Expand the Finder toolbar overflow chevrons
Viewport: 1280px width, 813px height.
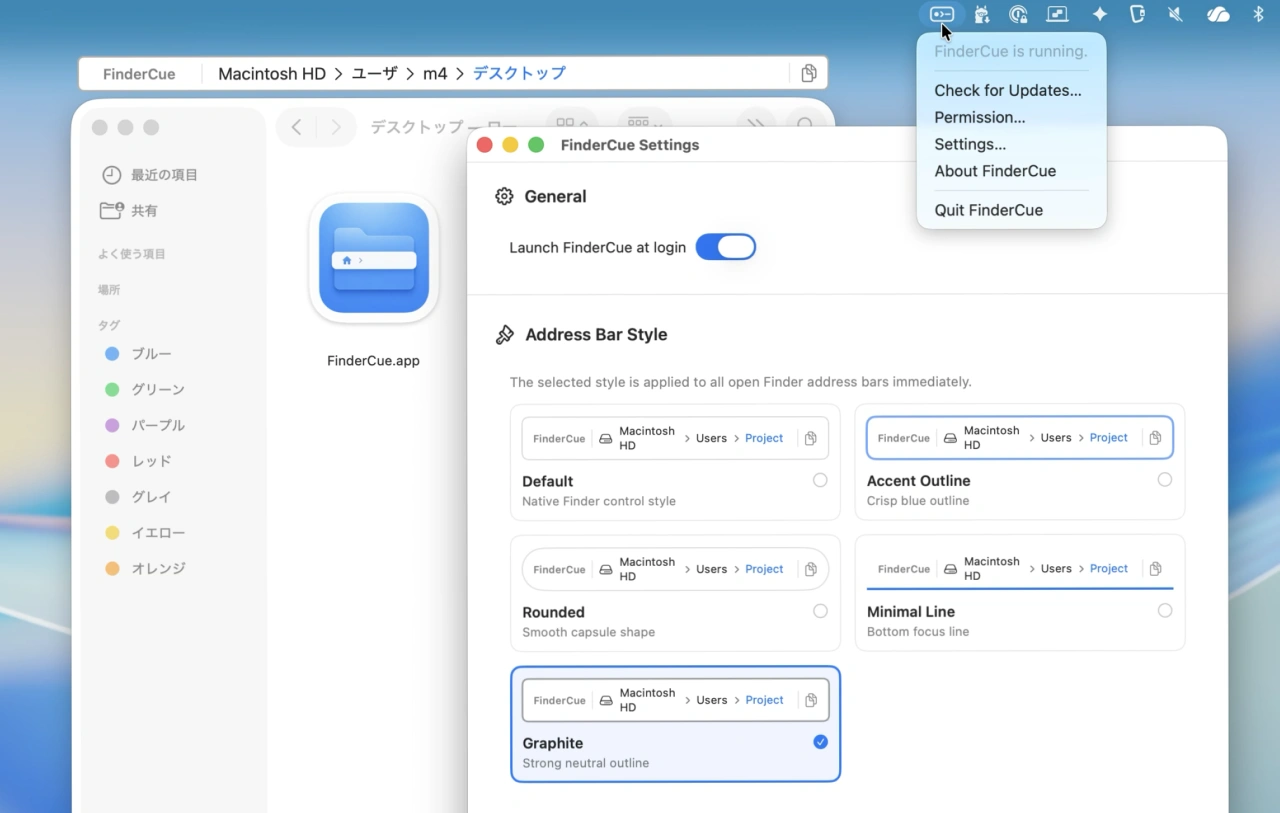click(756, 125)
